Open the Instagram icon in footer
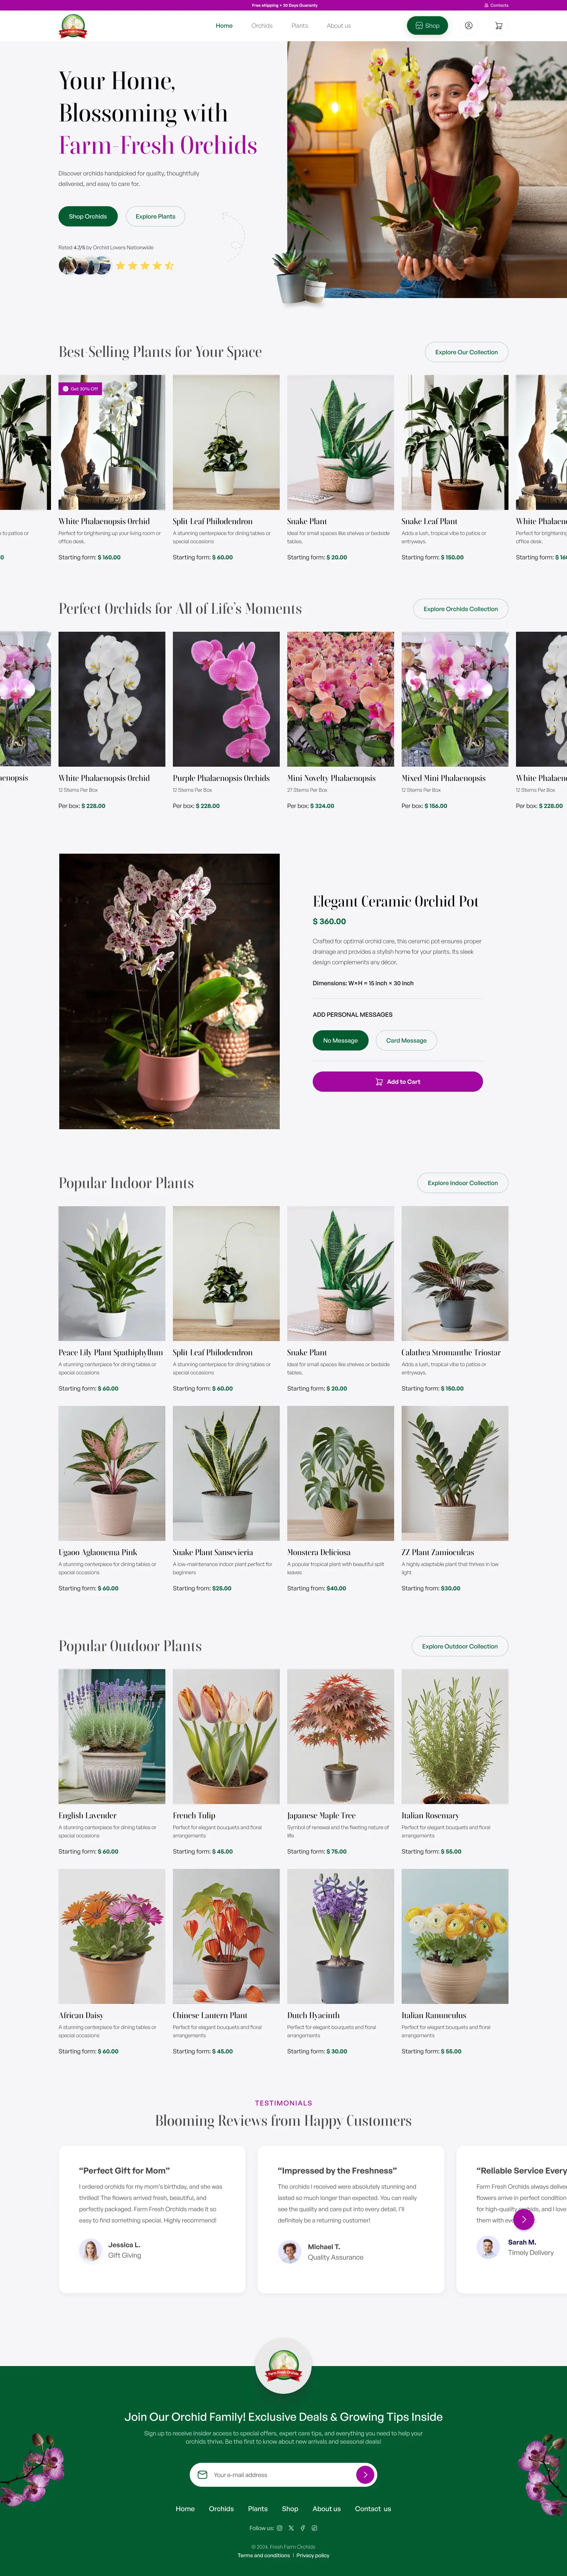 tap(280, 2528)
